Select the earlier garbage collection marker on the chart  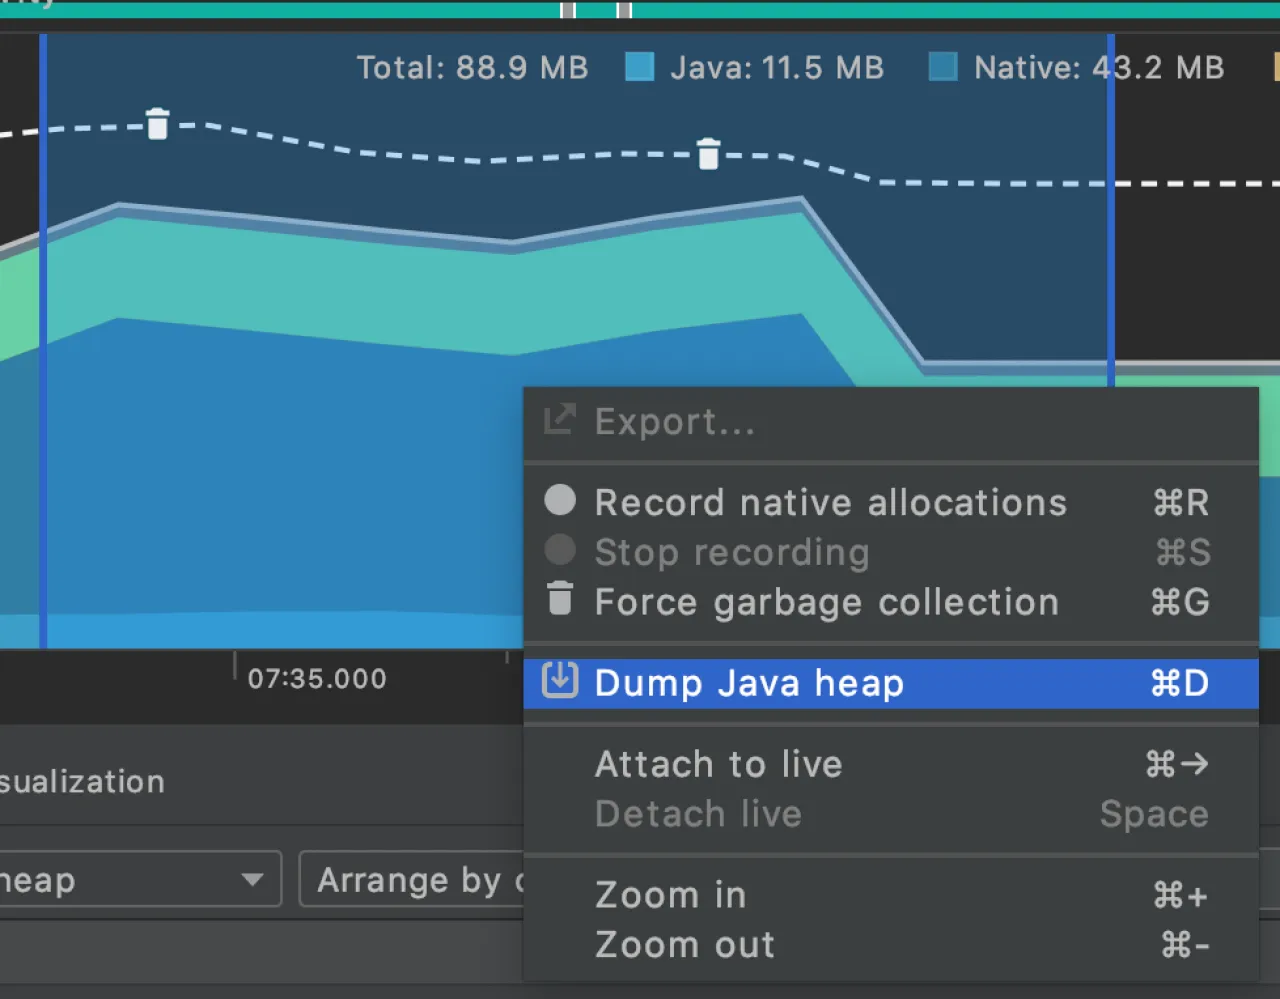[x=157, y=124]
